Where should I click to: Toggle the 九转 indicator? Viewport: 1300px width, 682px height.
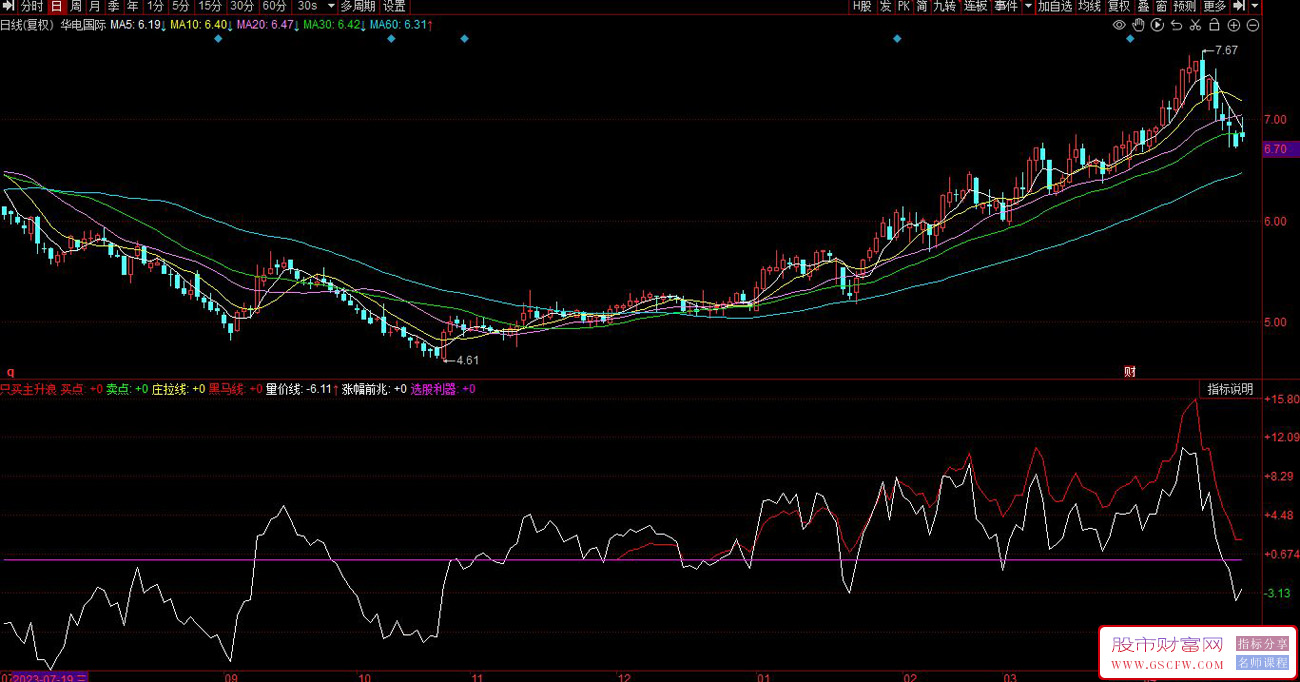click(x=945, y=6)
